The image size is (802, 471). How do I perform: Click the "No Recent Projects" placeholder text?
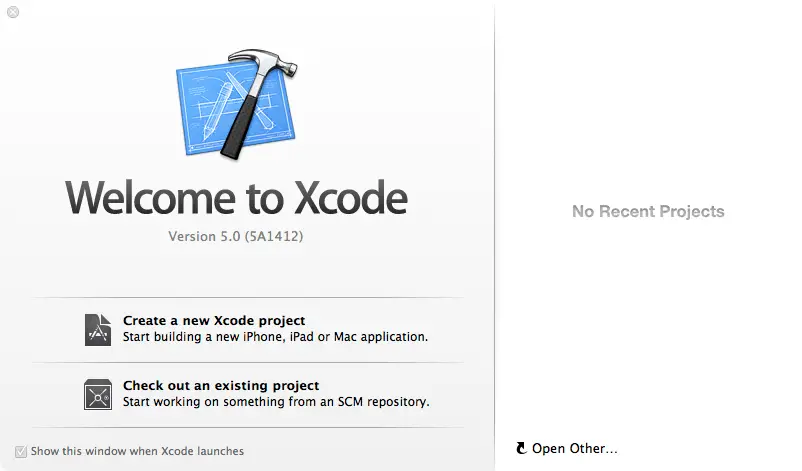[648, 211]
